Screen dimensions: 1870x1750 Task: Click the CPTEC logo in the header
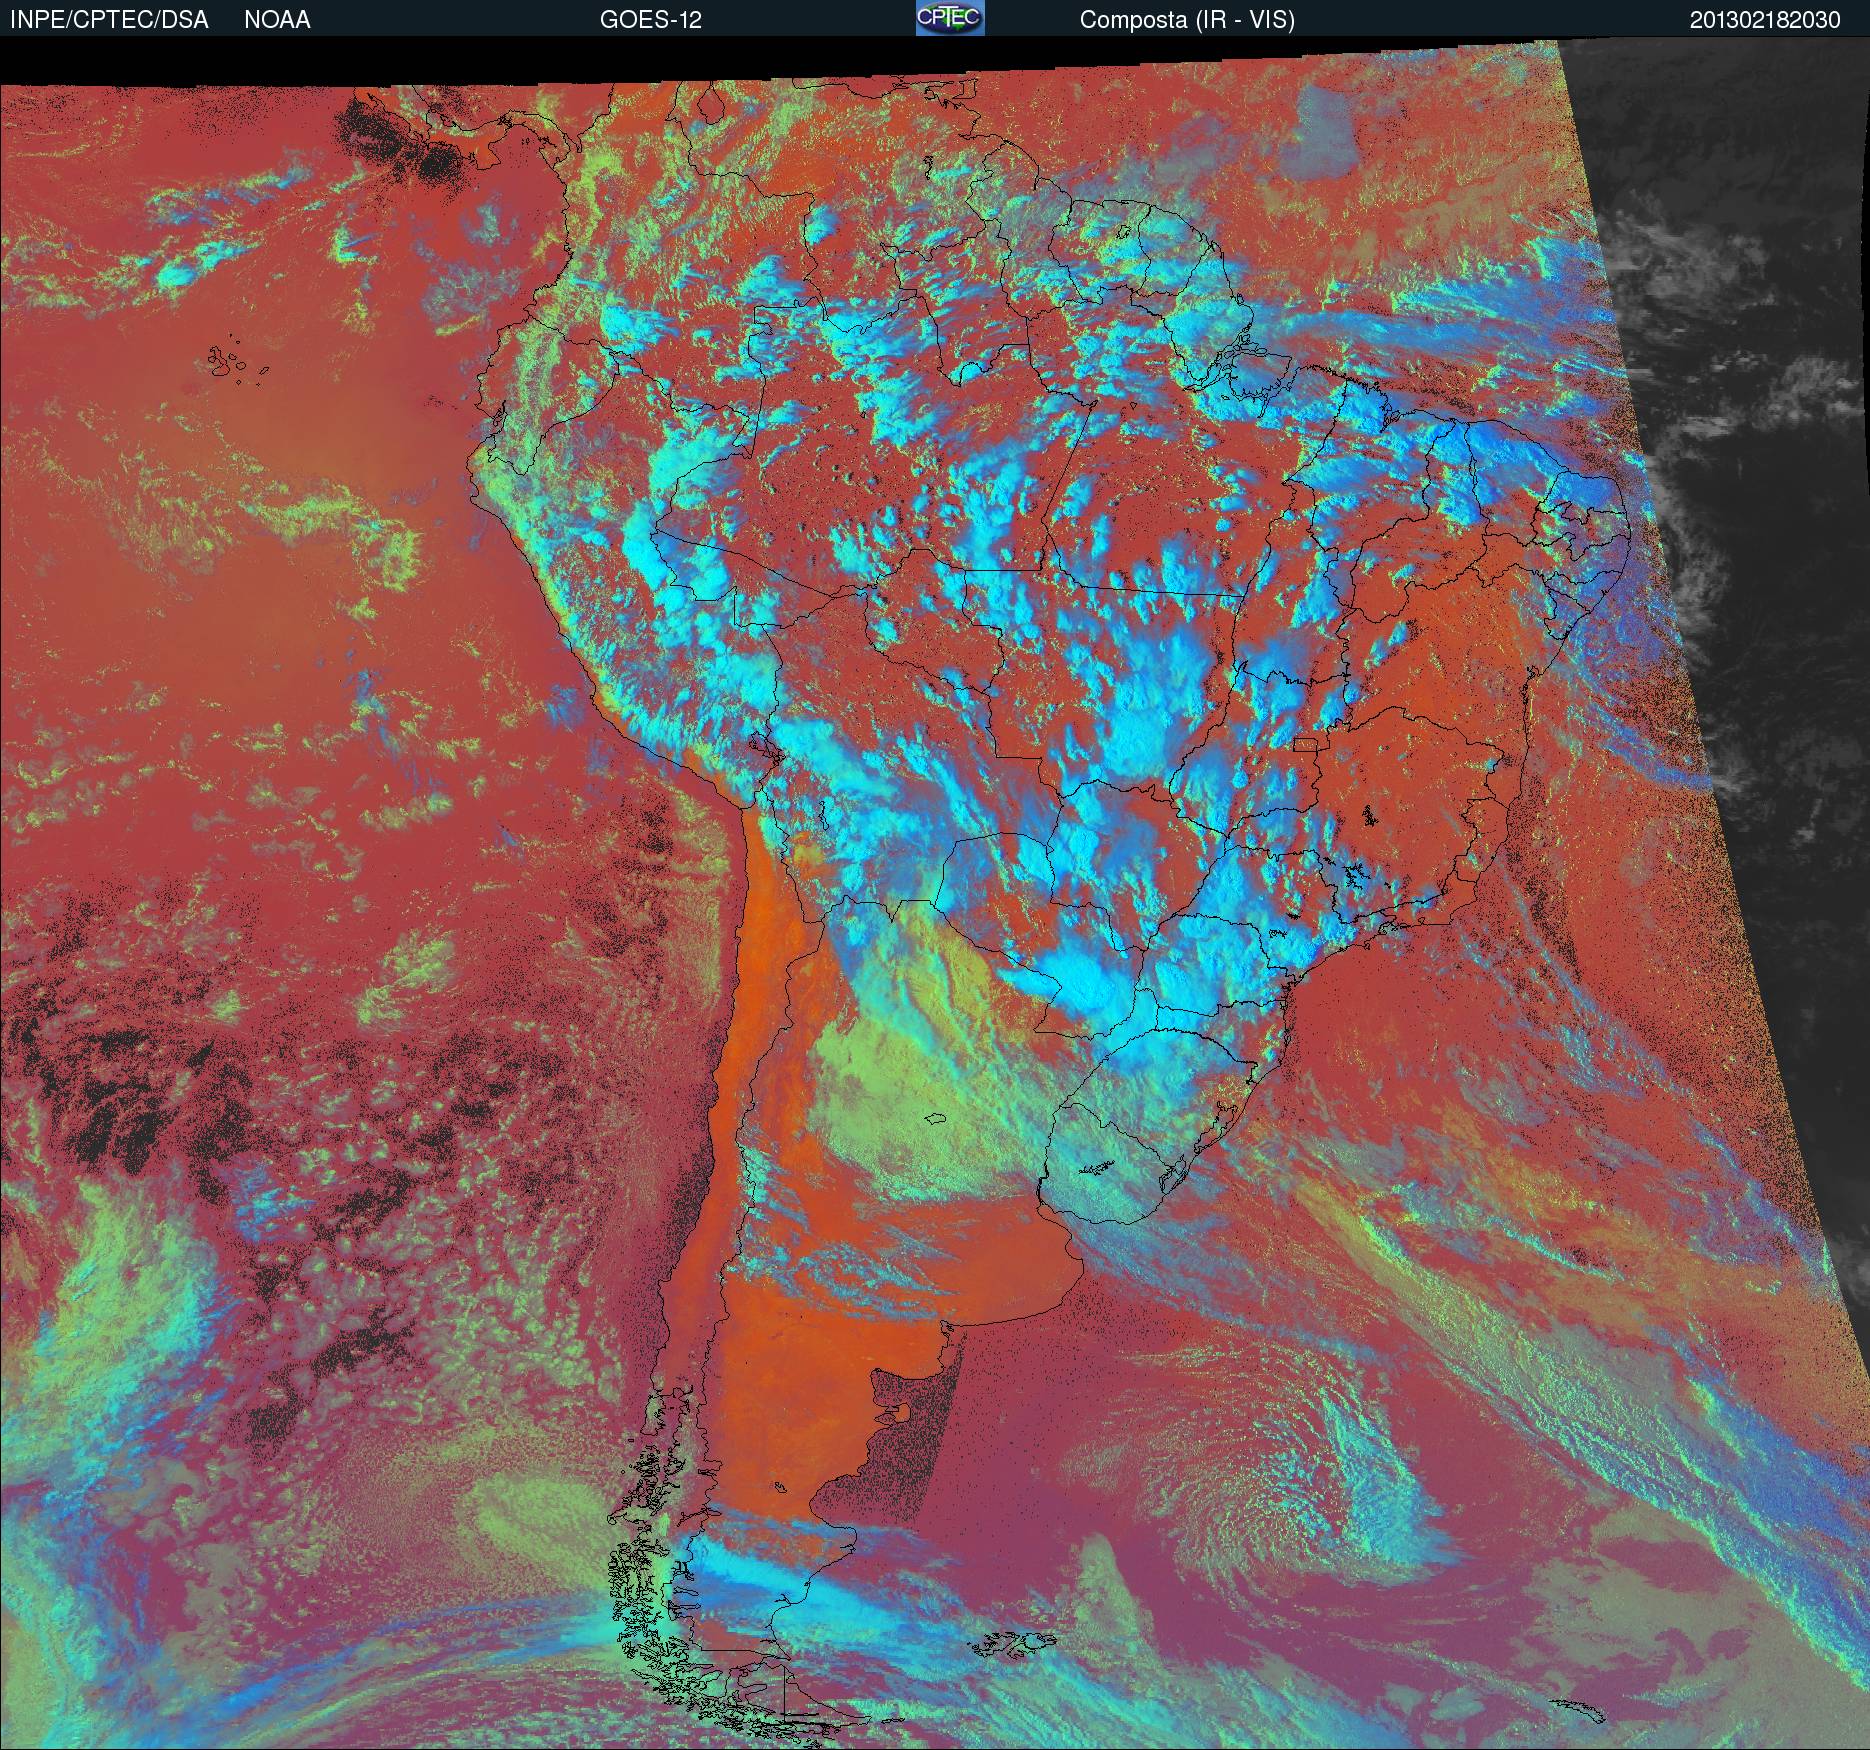click(949, 18)
